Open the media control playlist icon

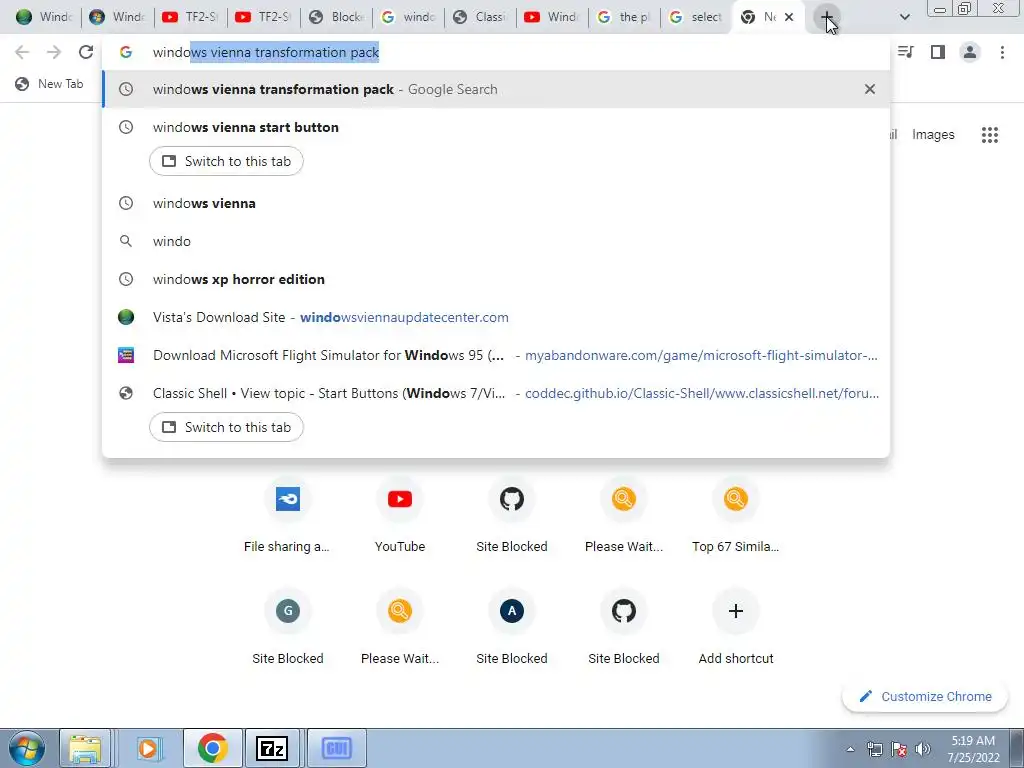pyautogui.click(x=906, y=52)
